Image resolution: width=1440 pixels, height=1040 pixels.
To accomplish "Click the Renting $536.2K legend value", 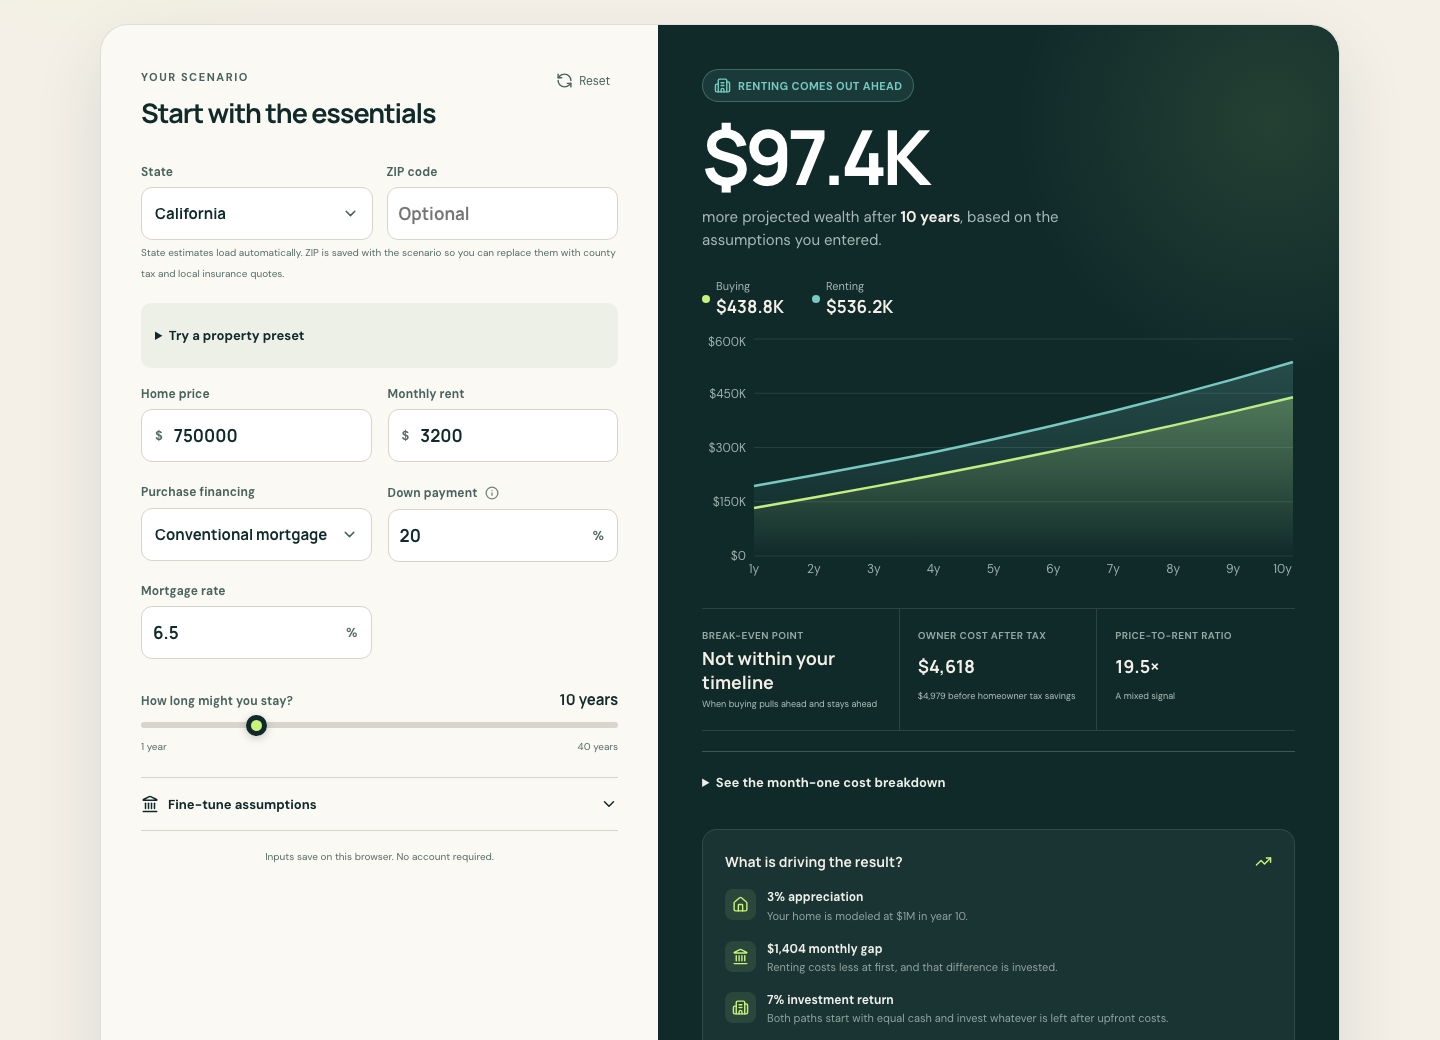I will pos(860,307).
